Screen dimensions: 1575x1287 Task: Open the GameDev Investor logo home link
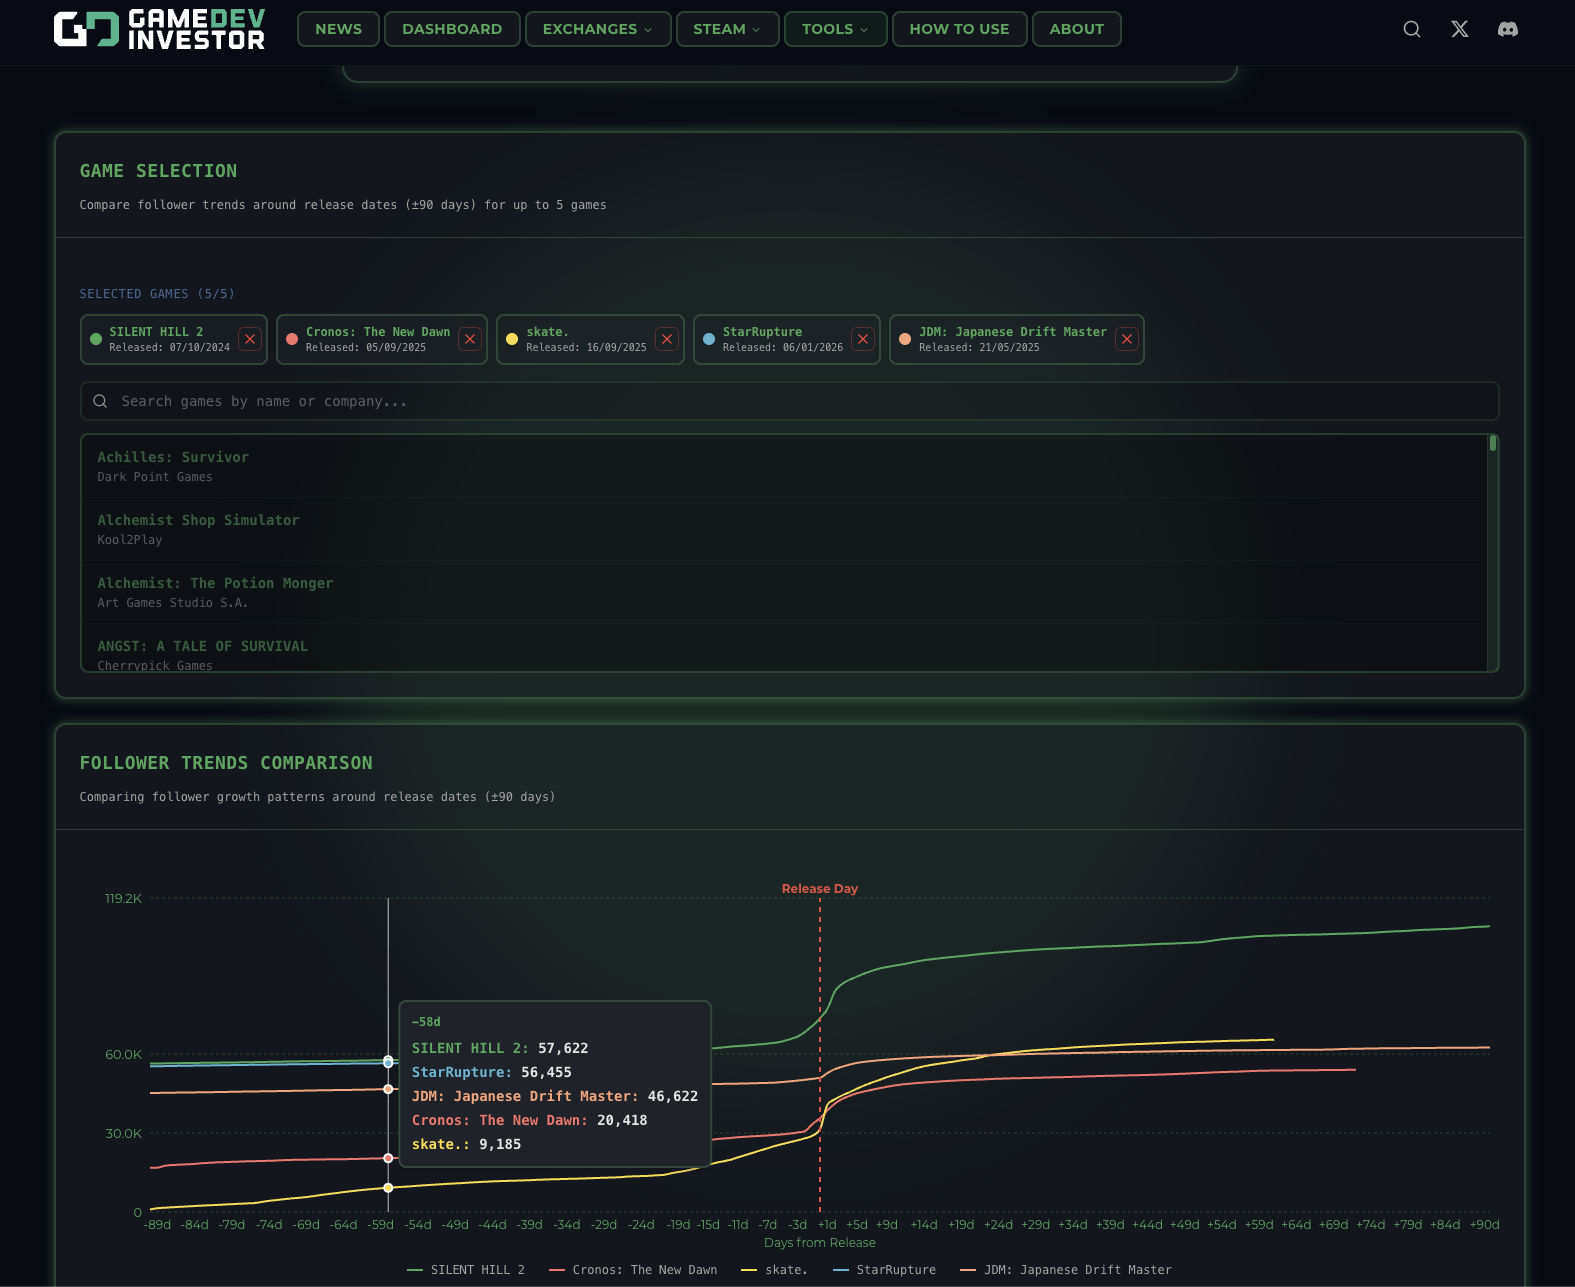point(159,29)
